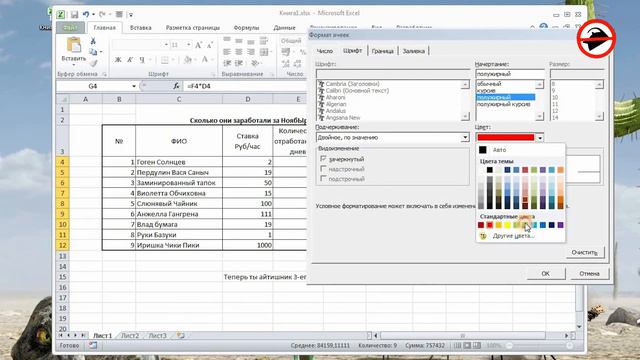Click the Font color (A) icon in the ribbon
The width and height of the screenshot is (640, 360).
click(x=205, y=60)
